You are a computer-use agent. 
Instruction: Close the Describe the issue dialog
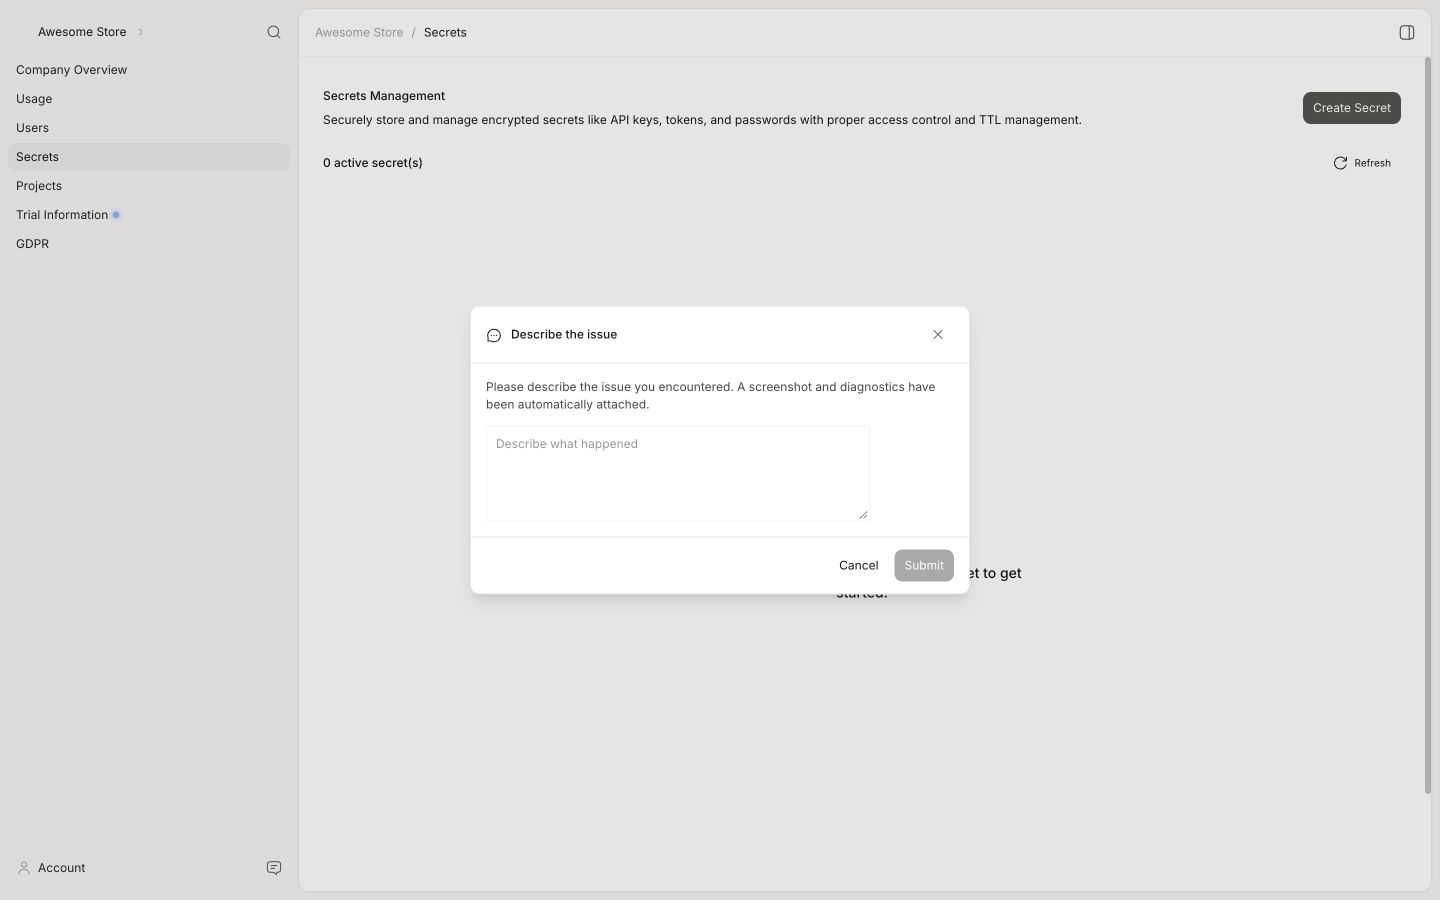[938, 335]
